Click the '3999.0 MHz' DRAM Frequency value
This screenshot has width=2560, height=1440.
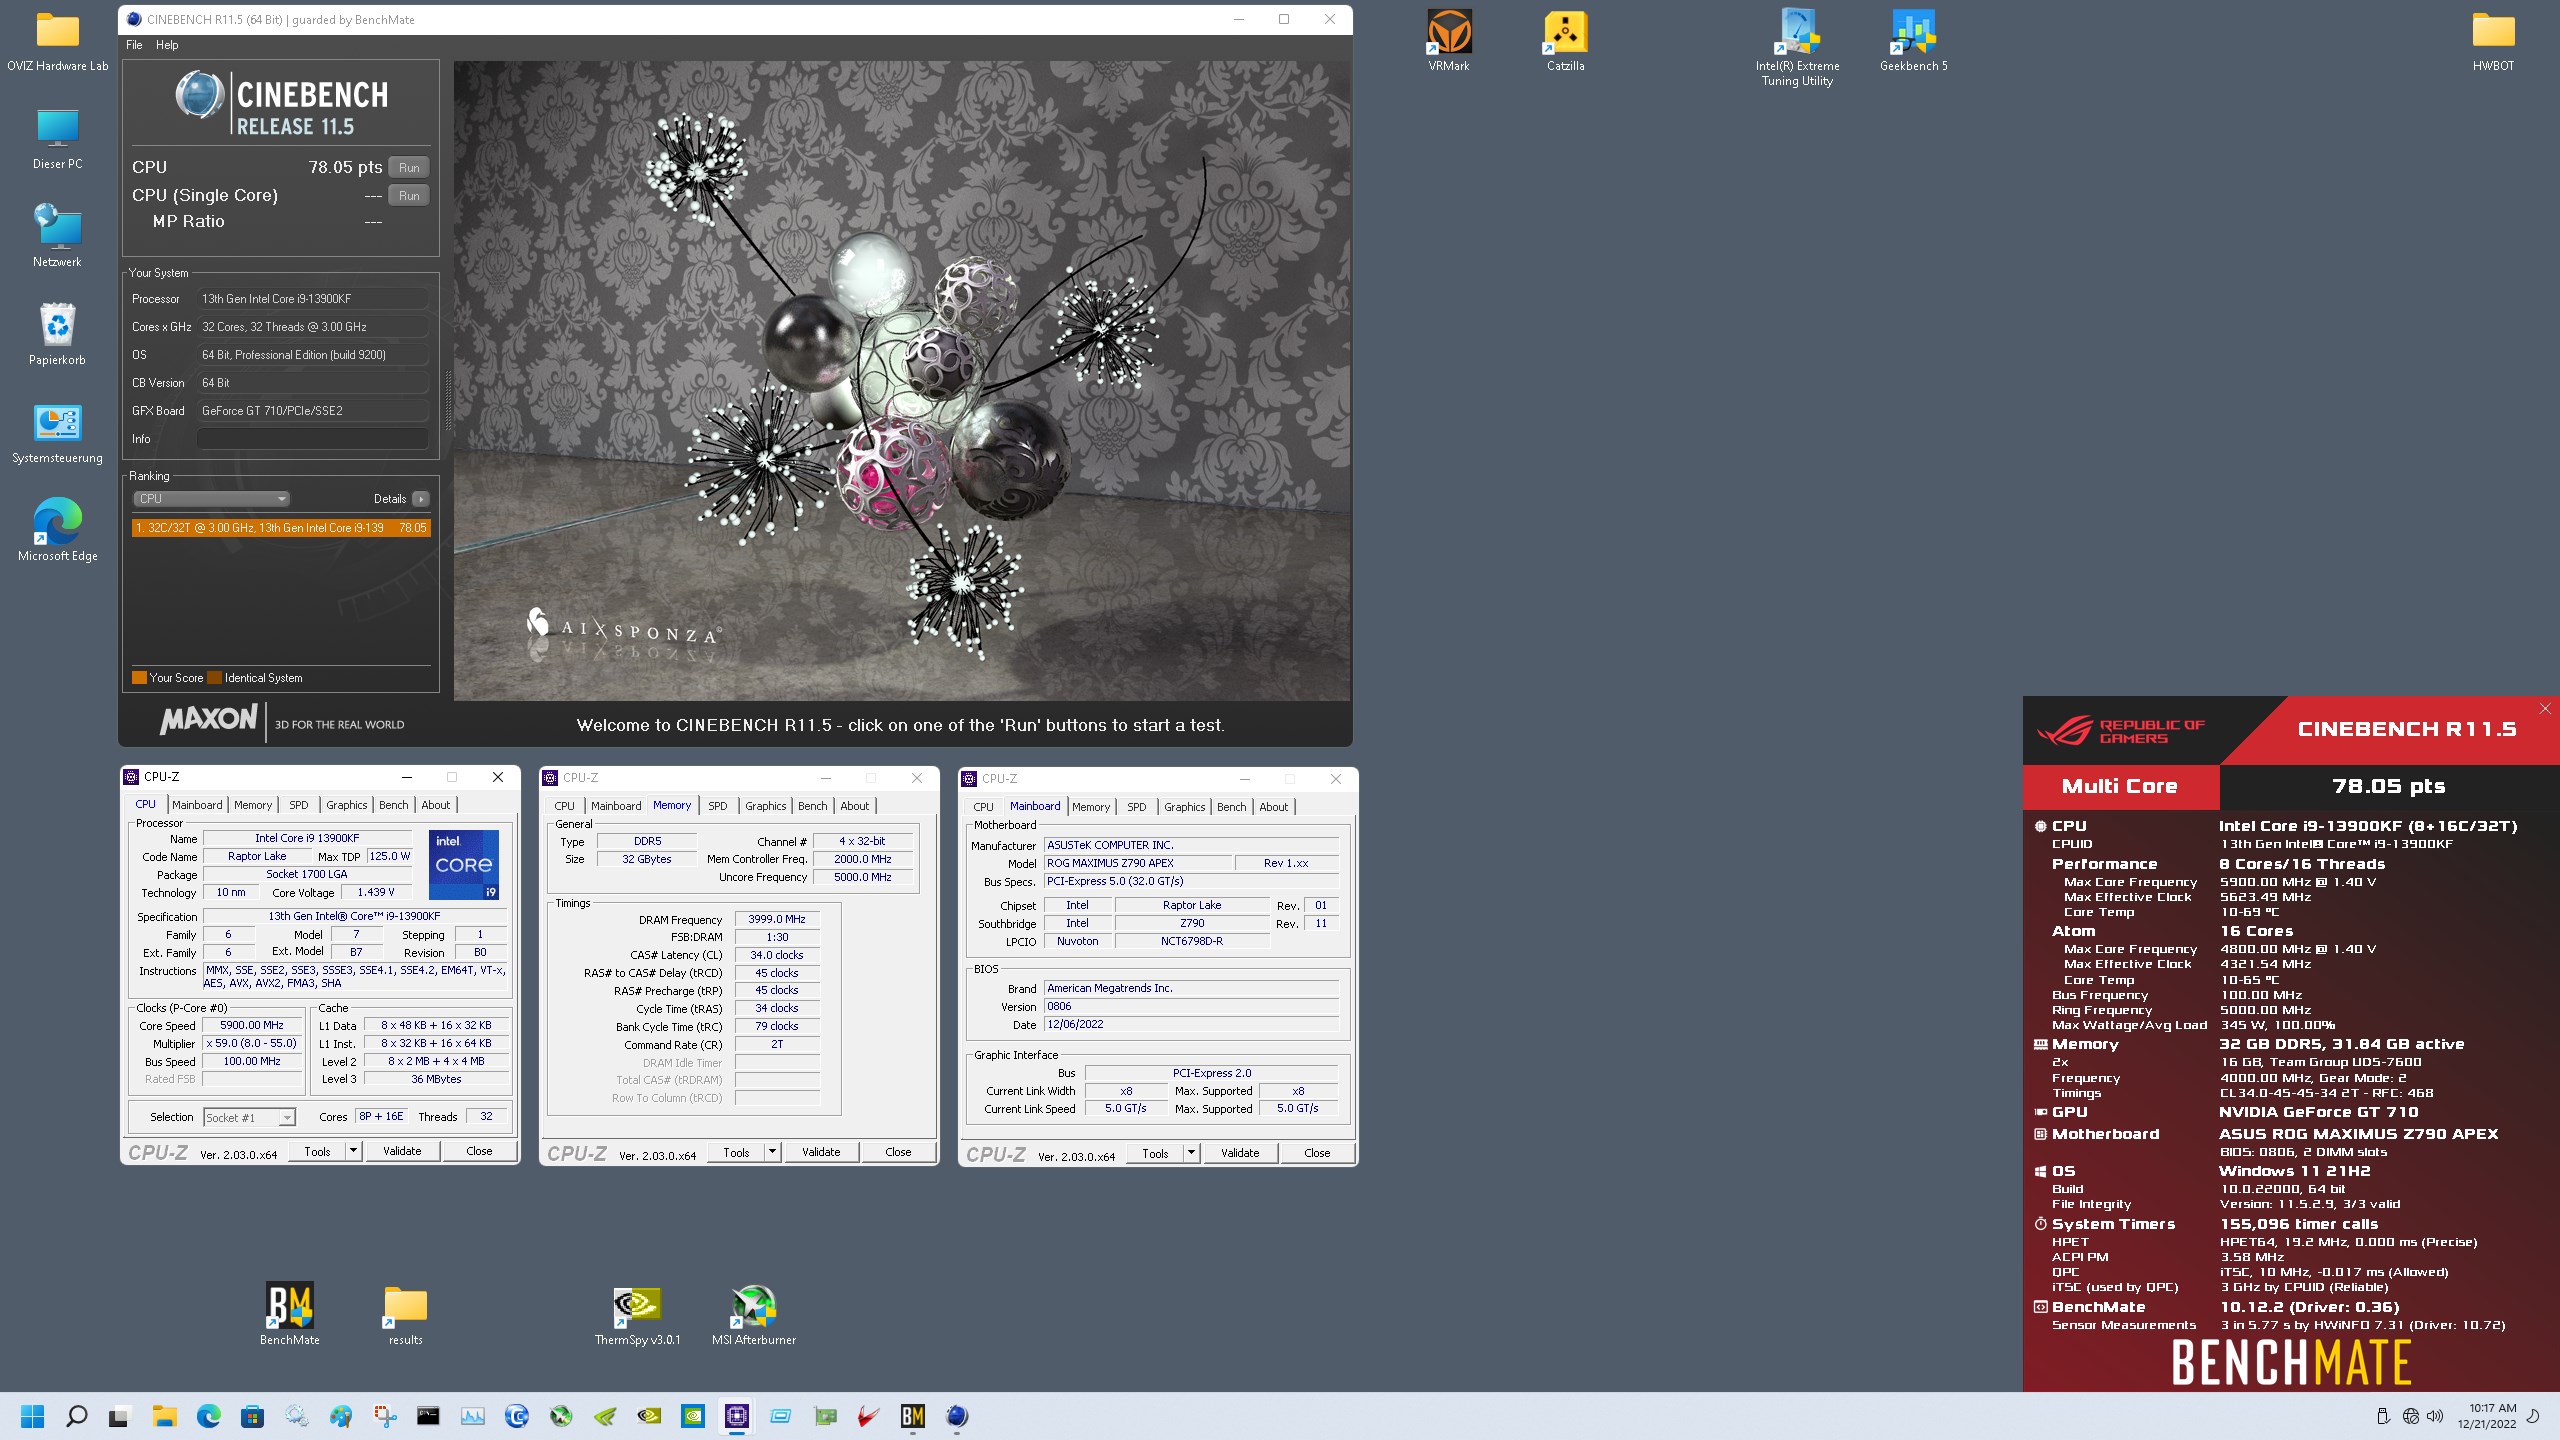tap(777, 919)
